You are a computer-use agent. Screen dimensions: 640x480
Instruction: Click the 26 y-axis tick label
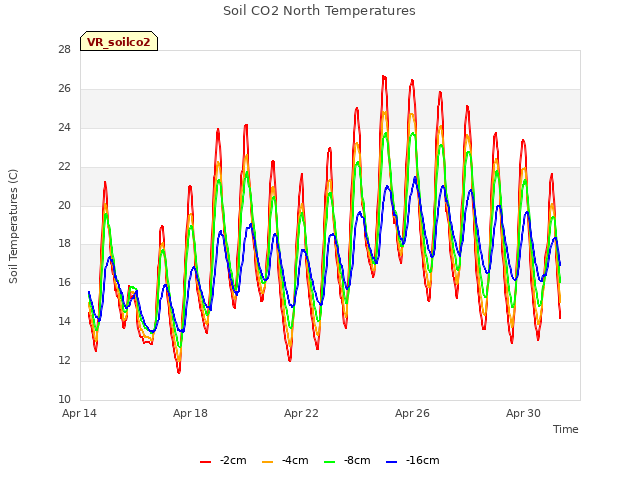pyautogui.click(x=64, y=89)
